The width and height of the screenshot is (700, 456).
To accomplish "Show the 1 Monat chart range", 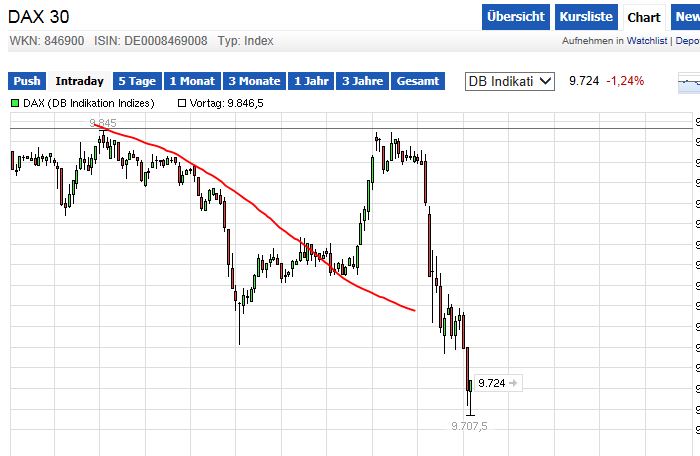I will click(193, 81).
